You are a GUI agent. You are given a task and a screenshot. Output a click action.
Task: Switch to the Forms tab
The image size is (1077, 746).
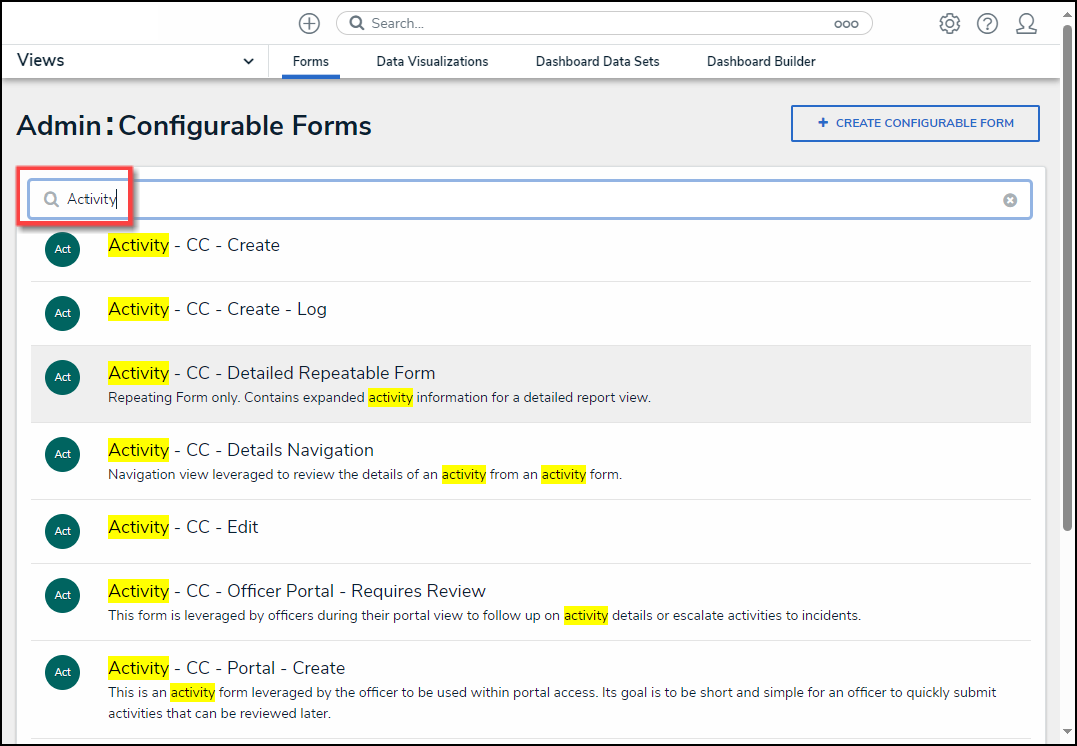(x=311, y=62)
